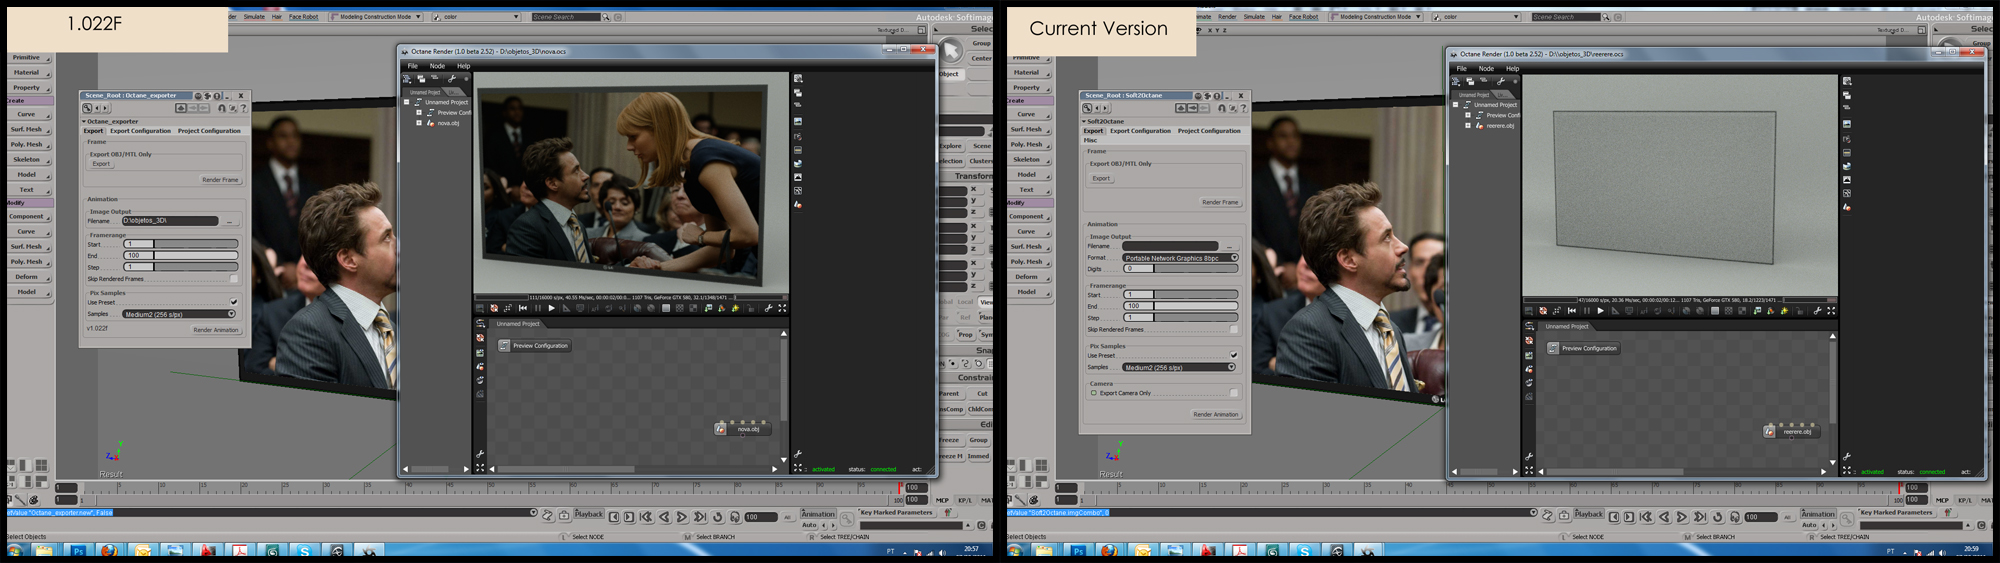
Task: Open Node menu in nova.ocs Octane window
Action: [437, 66]
